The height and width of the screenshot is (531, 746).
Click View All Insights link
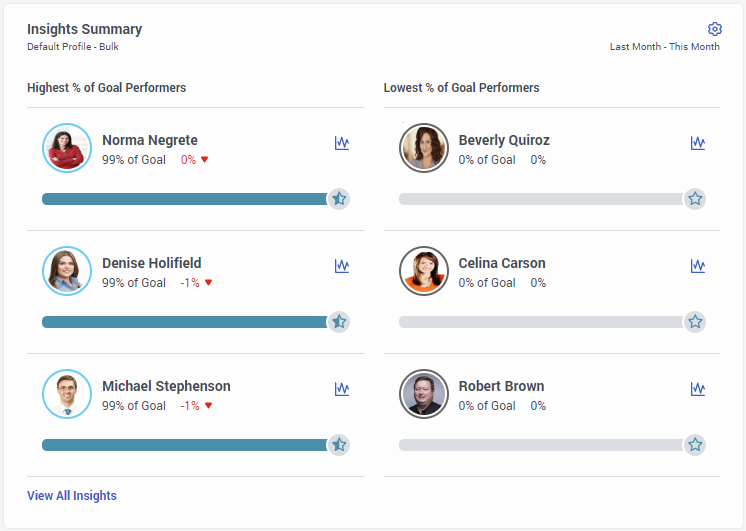click(x=72, y=496)
